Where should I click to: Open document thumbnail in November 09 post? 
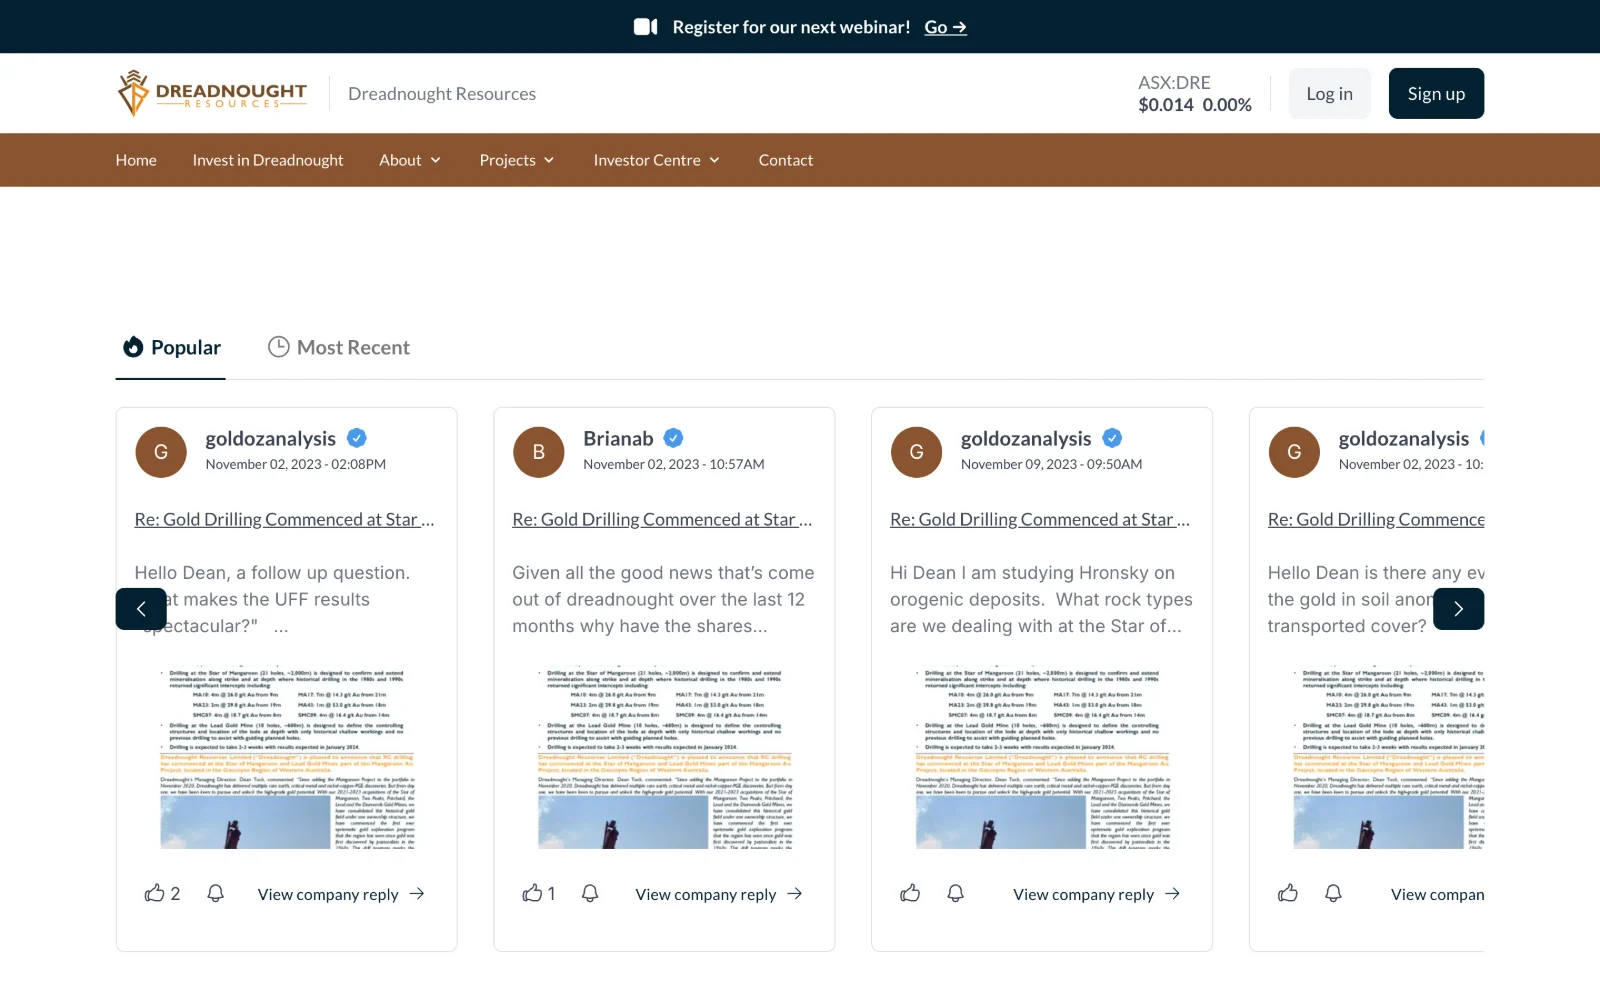(1043, 759)
